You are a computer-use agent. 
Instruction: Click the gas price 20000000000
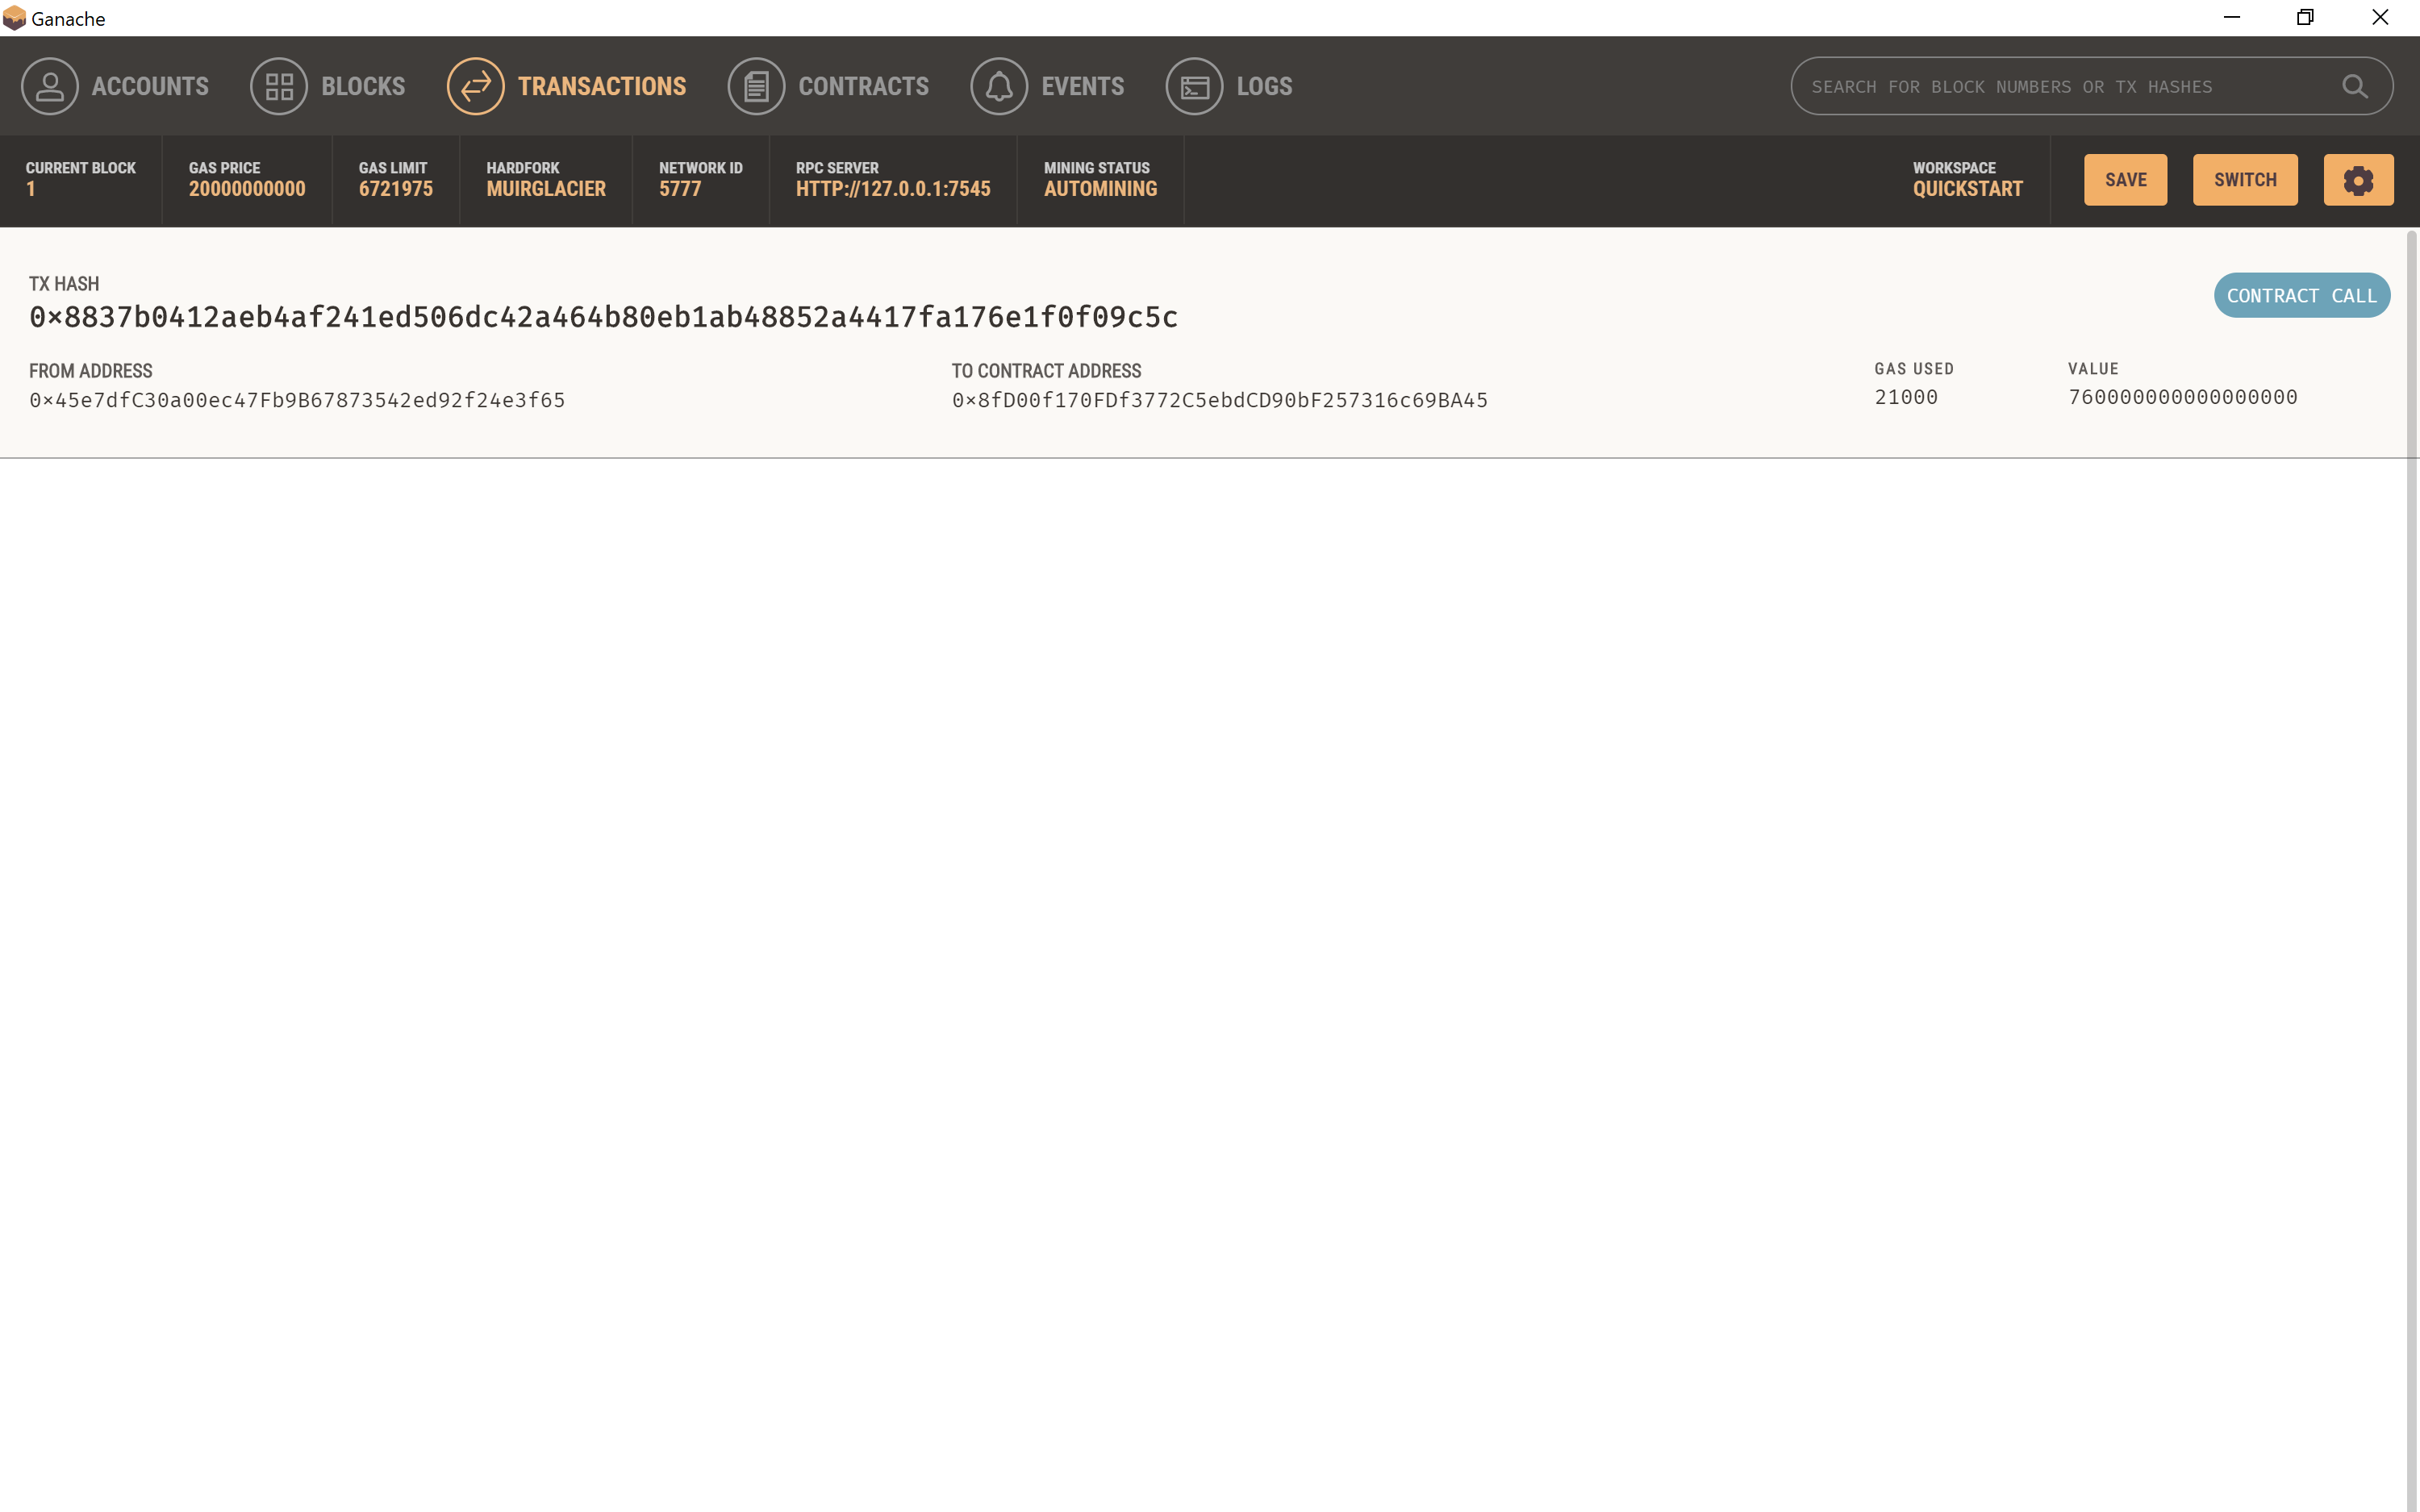[247, 189]
